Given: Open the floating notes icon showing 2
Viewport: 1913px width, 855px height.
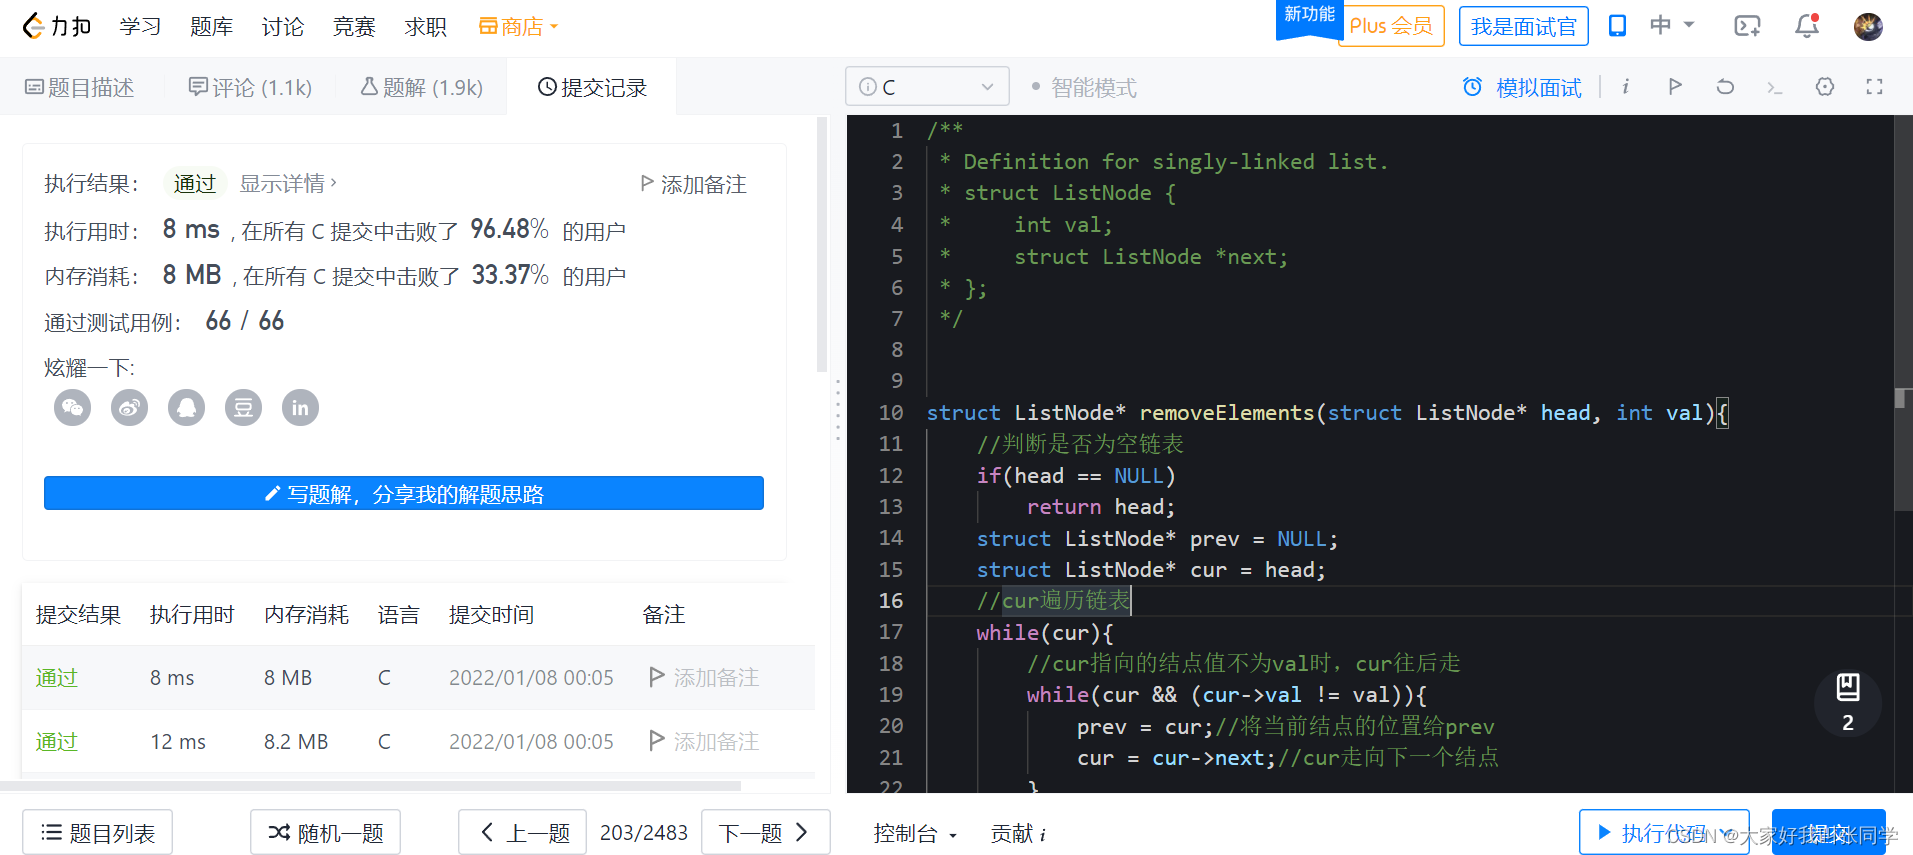Looking at the screenshot, I should pyautogui.click(x=1847, y=703).
